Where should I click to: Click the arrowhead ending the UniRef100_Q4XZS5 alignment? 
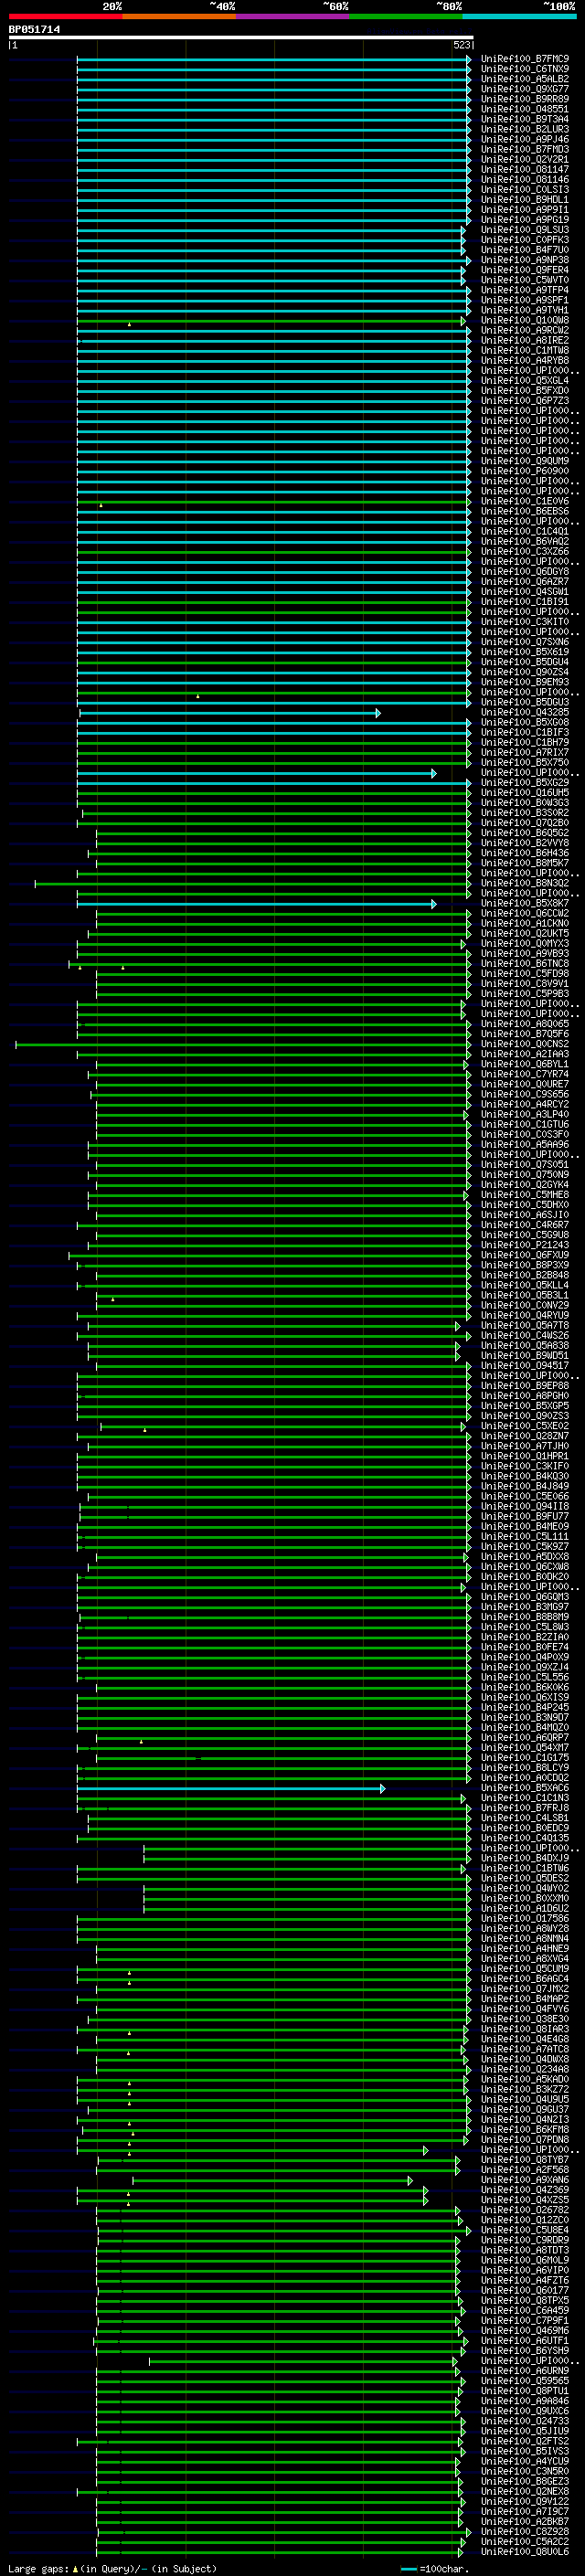425,2200
